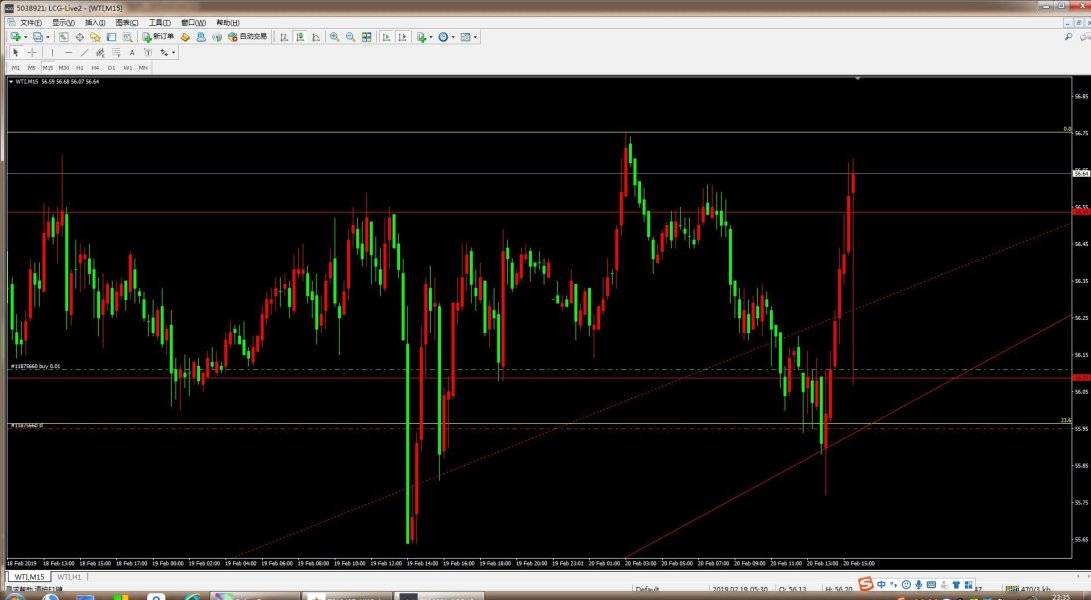Viewport: 1091px width, 600px height.
Task: Zoom out on the chart
Action: 350,37
